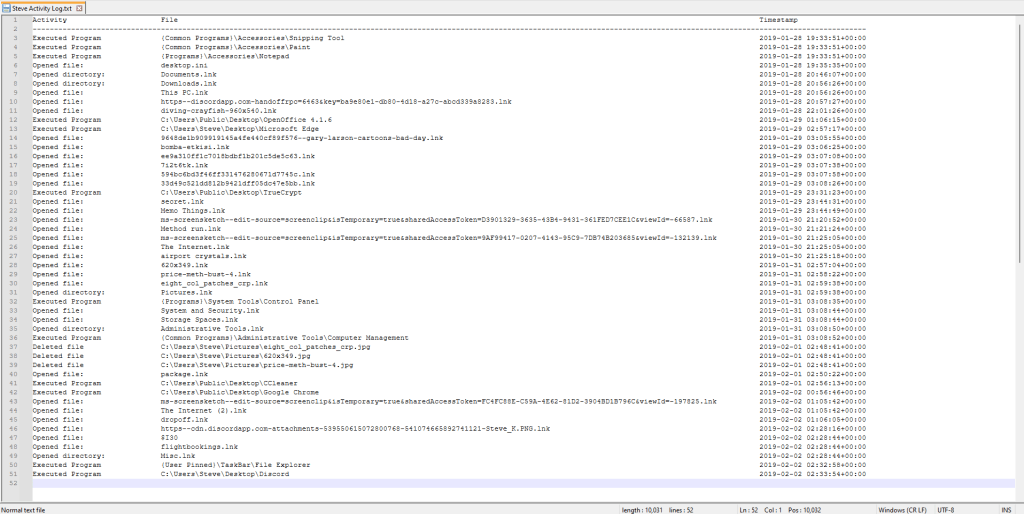Screen dimensions: 1024x514
Task: Click Normal text file language label
Action: [x=25, y=509]
